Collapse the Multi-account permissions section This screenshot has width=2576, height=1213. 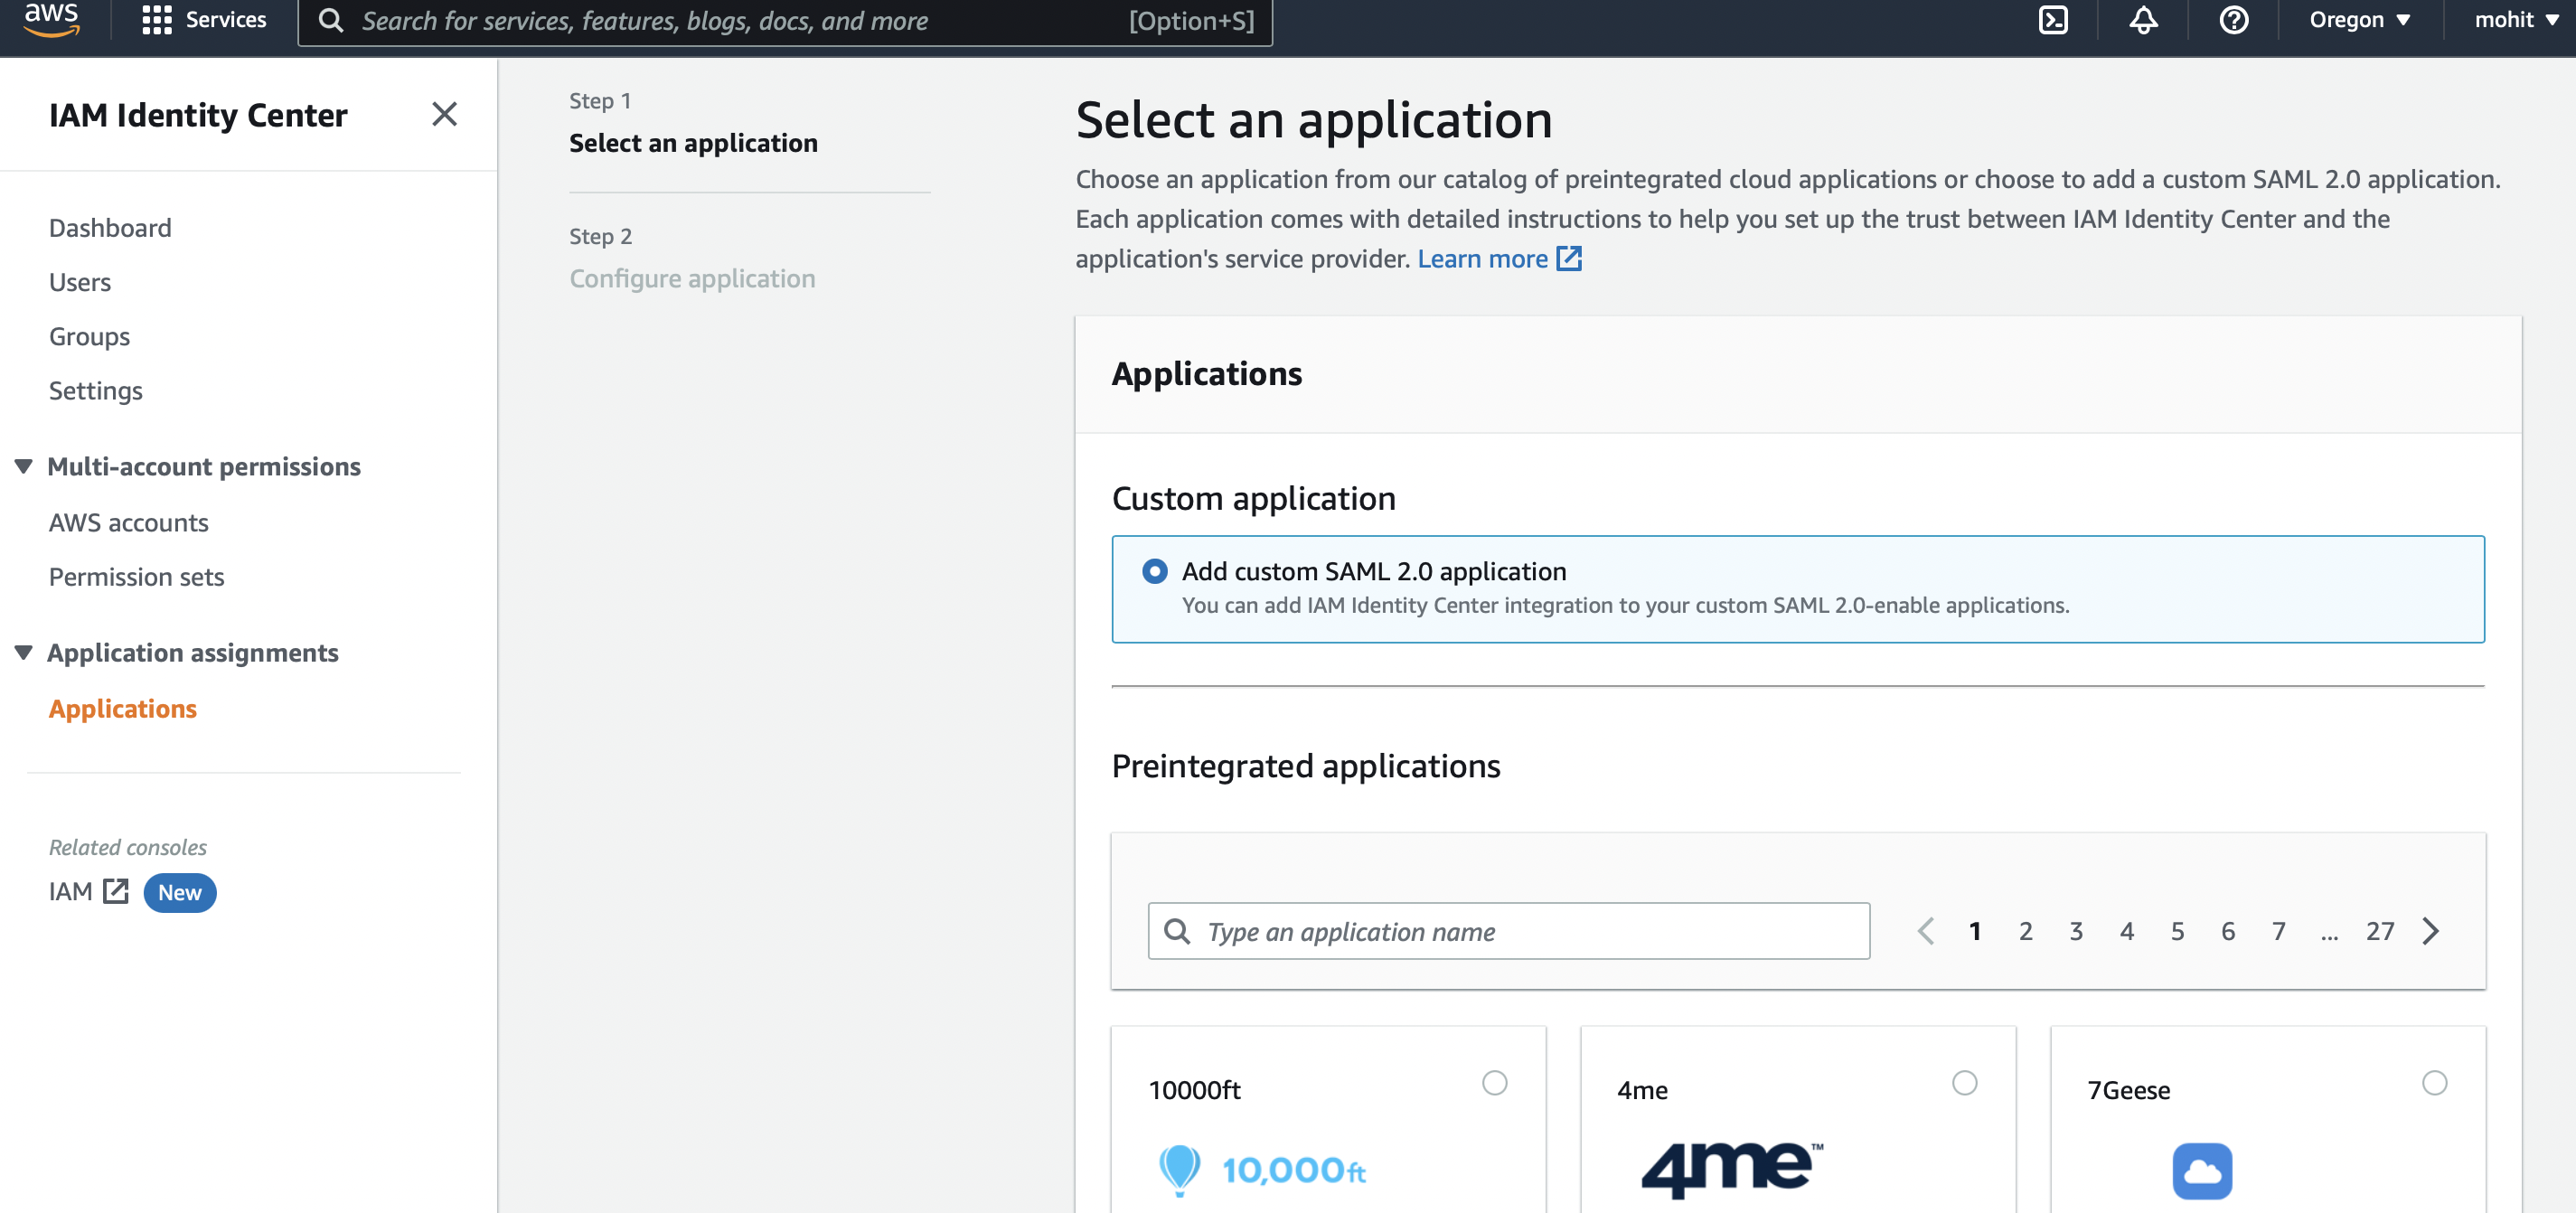click(x=22, y=466)
